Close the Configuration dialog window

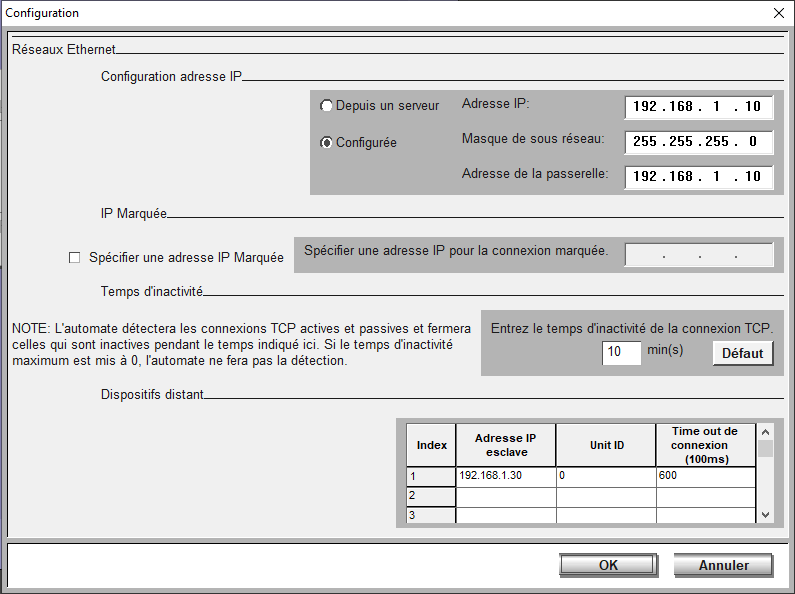click(x=779, y=13)
